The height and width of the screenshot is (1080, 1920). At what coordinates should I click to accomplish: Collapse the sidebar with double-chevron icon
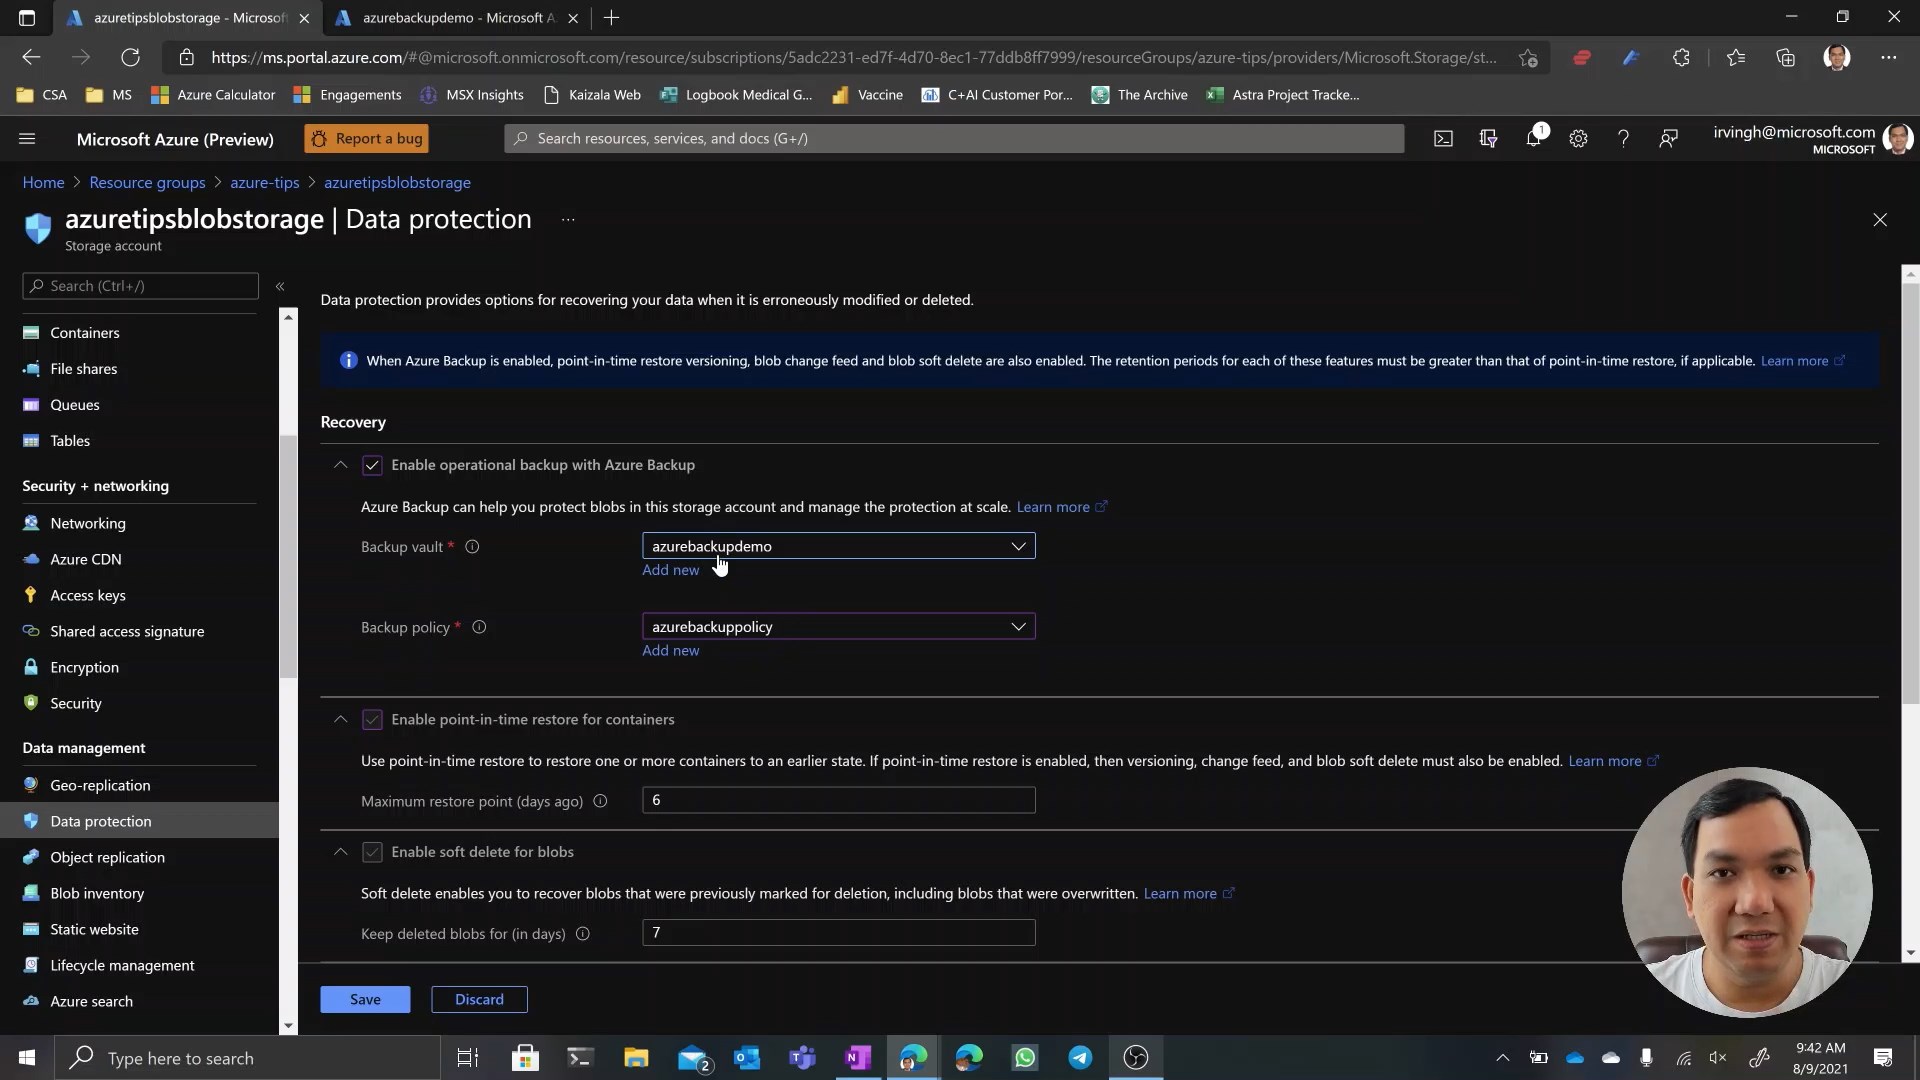[x=280, y=286]
